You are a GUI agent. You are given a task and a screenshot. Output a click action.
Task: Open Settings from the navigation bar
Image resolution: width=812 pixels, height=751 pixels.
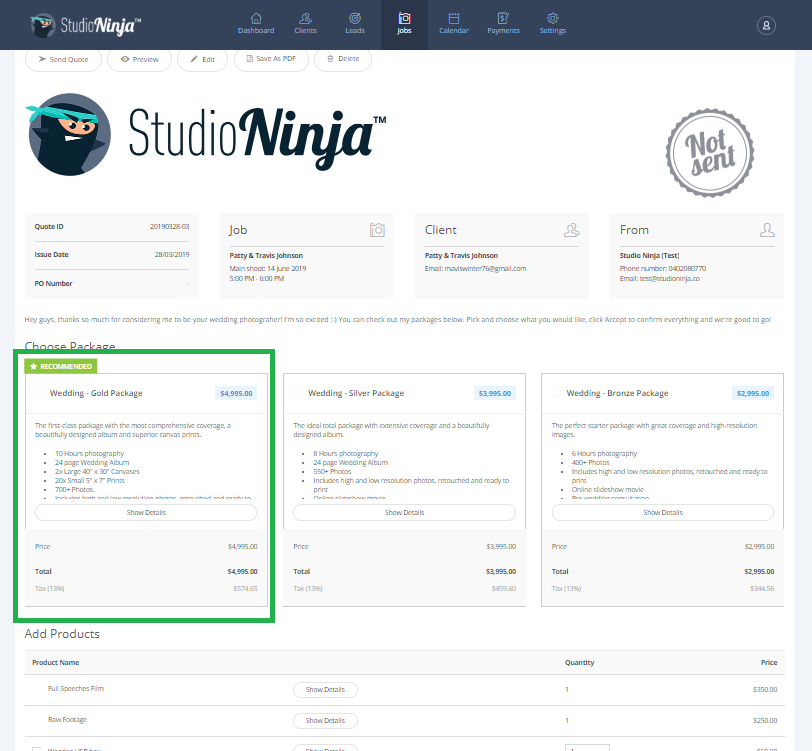[x=553, y=24]
